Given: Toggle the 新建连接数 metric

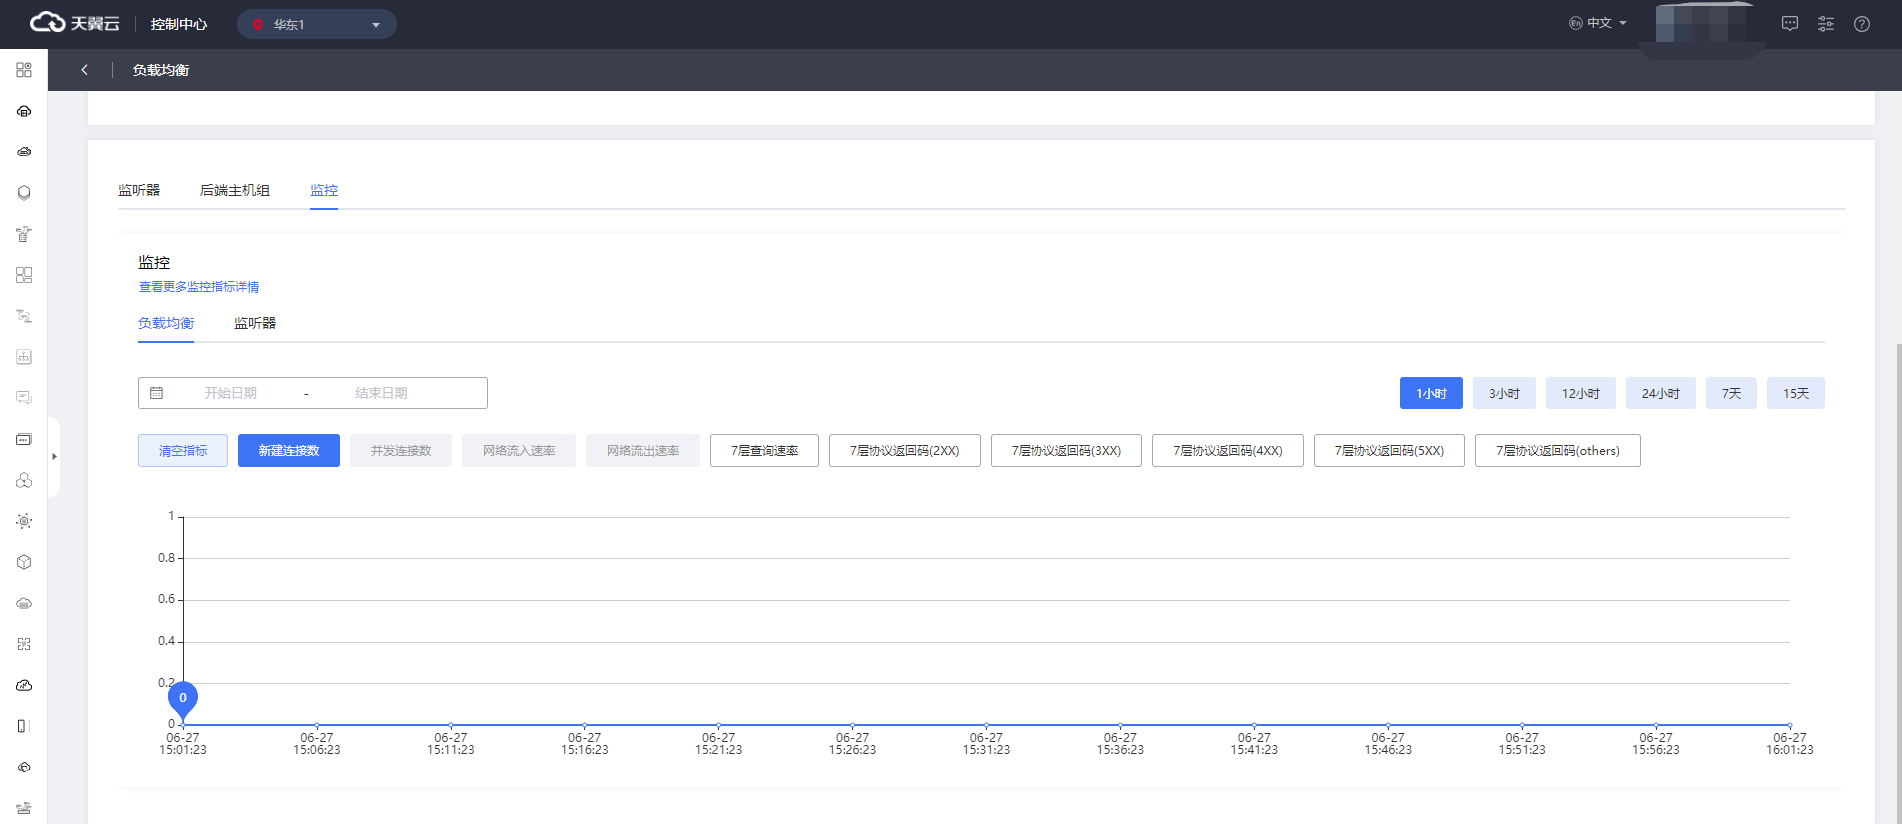Looking at the screenshot, I should pos(289,451).
